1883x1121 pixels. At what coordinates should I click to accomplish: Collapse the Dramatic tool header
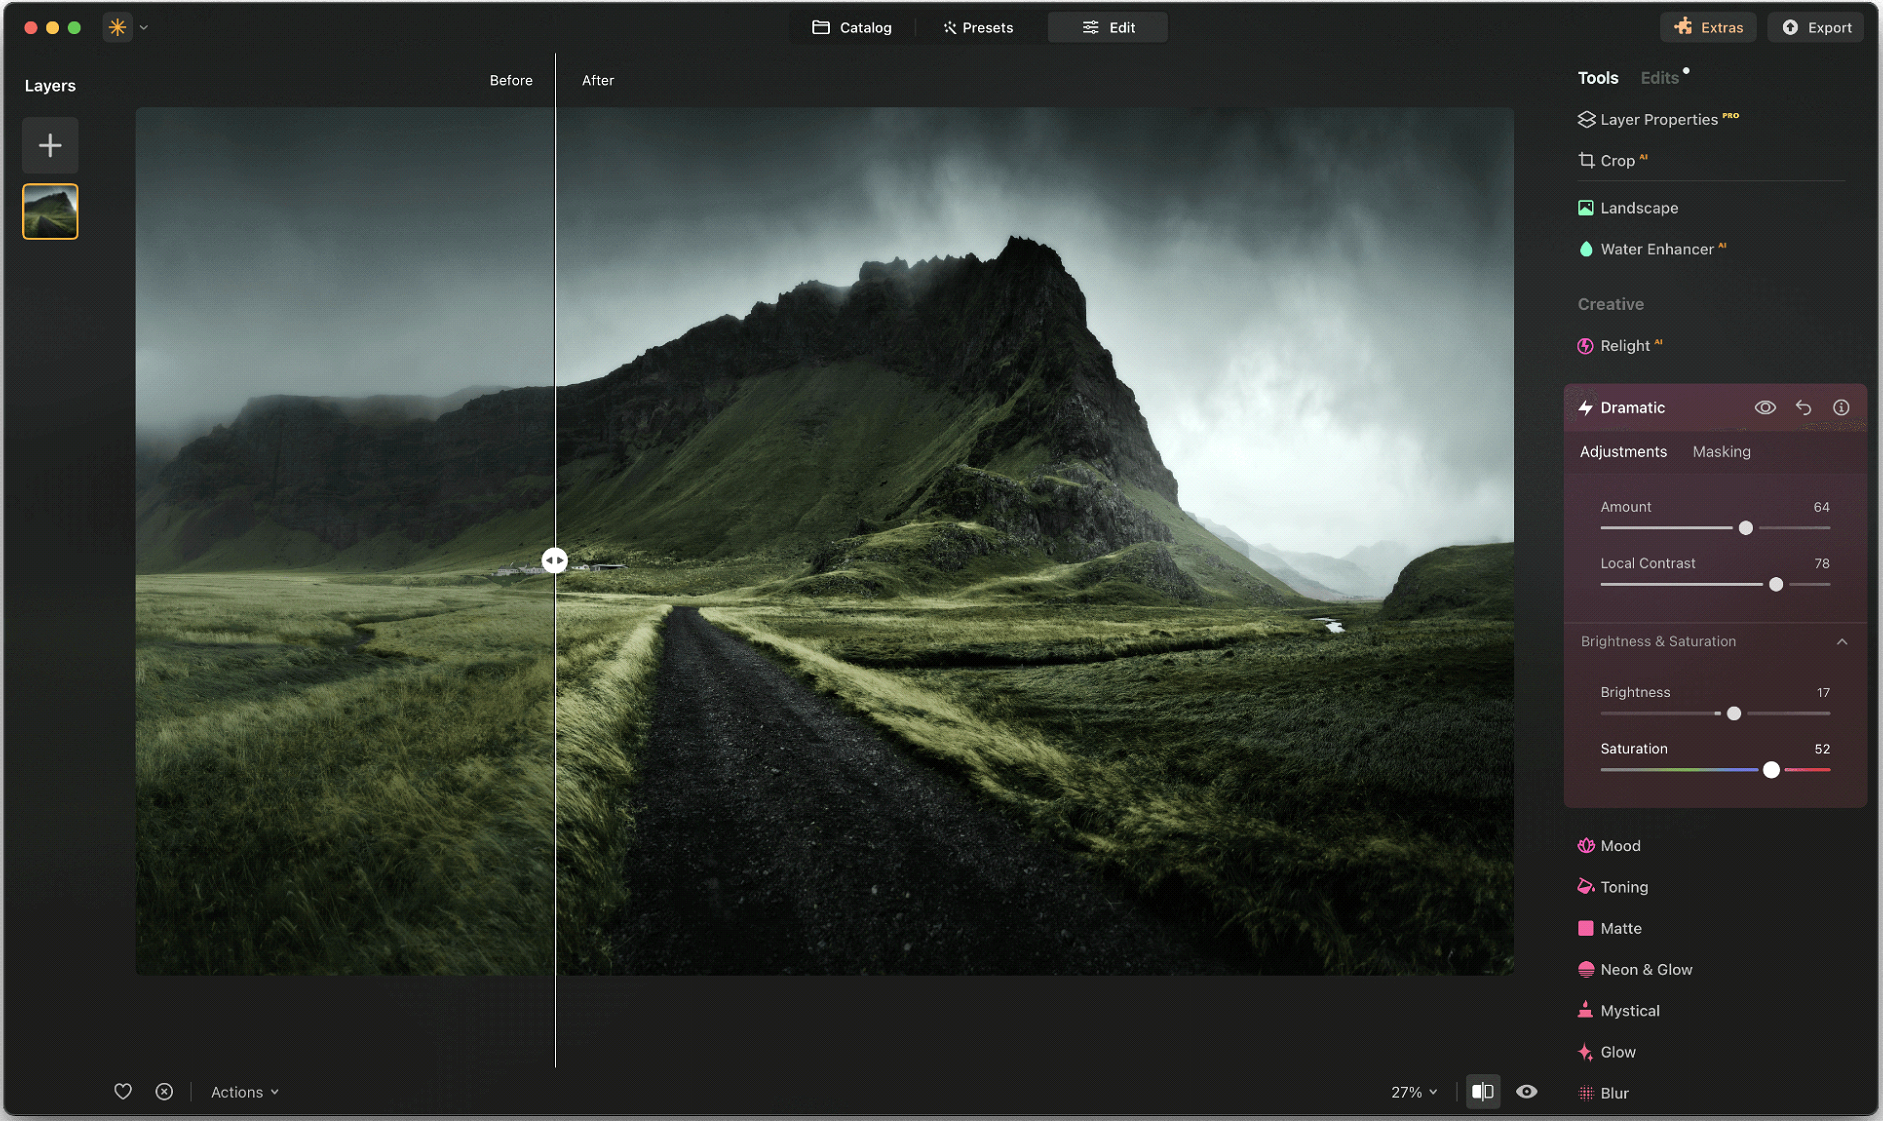point(1632,408)
